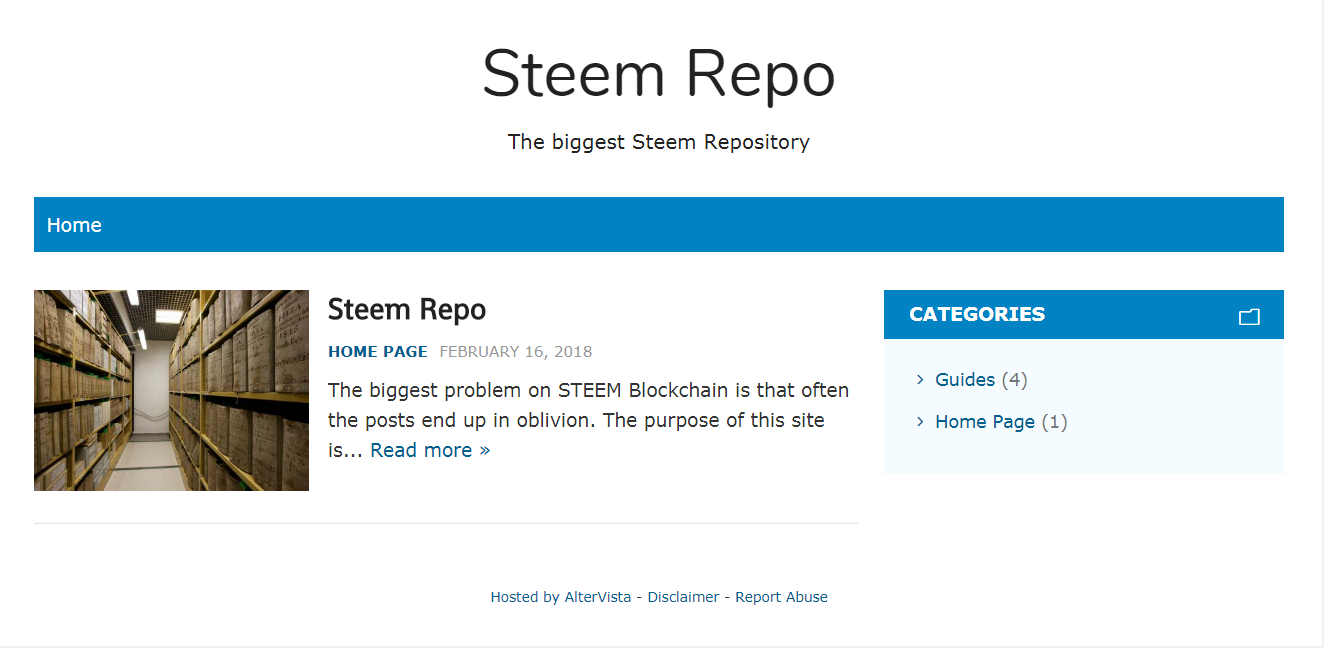
Task: Open the Steem Repo post heading
Action: (406, 309)
